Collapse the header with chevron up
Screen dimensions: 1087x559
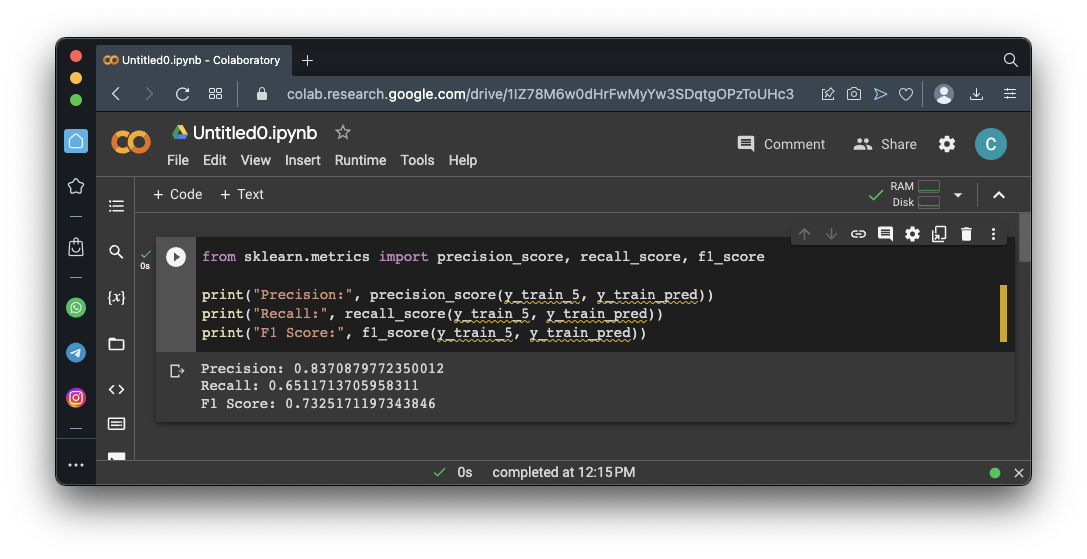click(x=998, y=195)
